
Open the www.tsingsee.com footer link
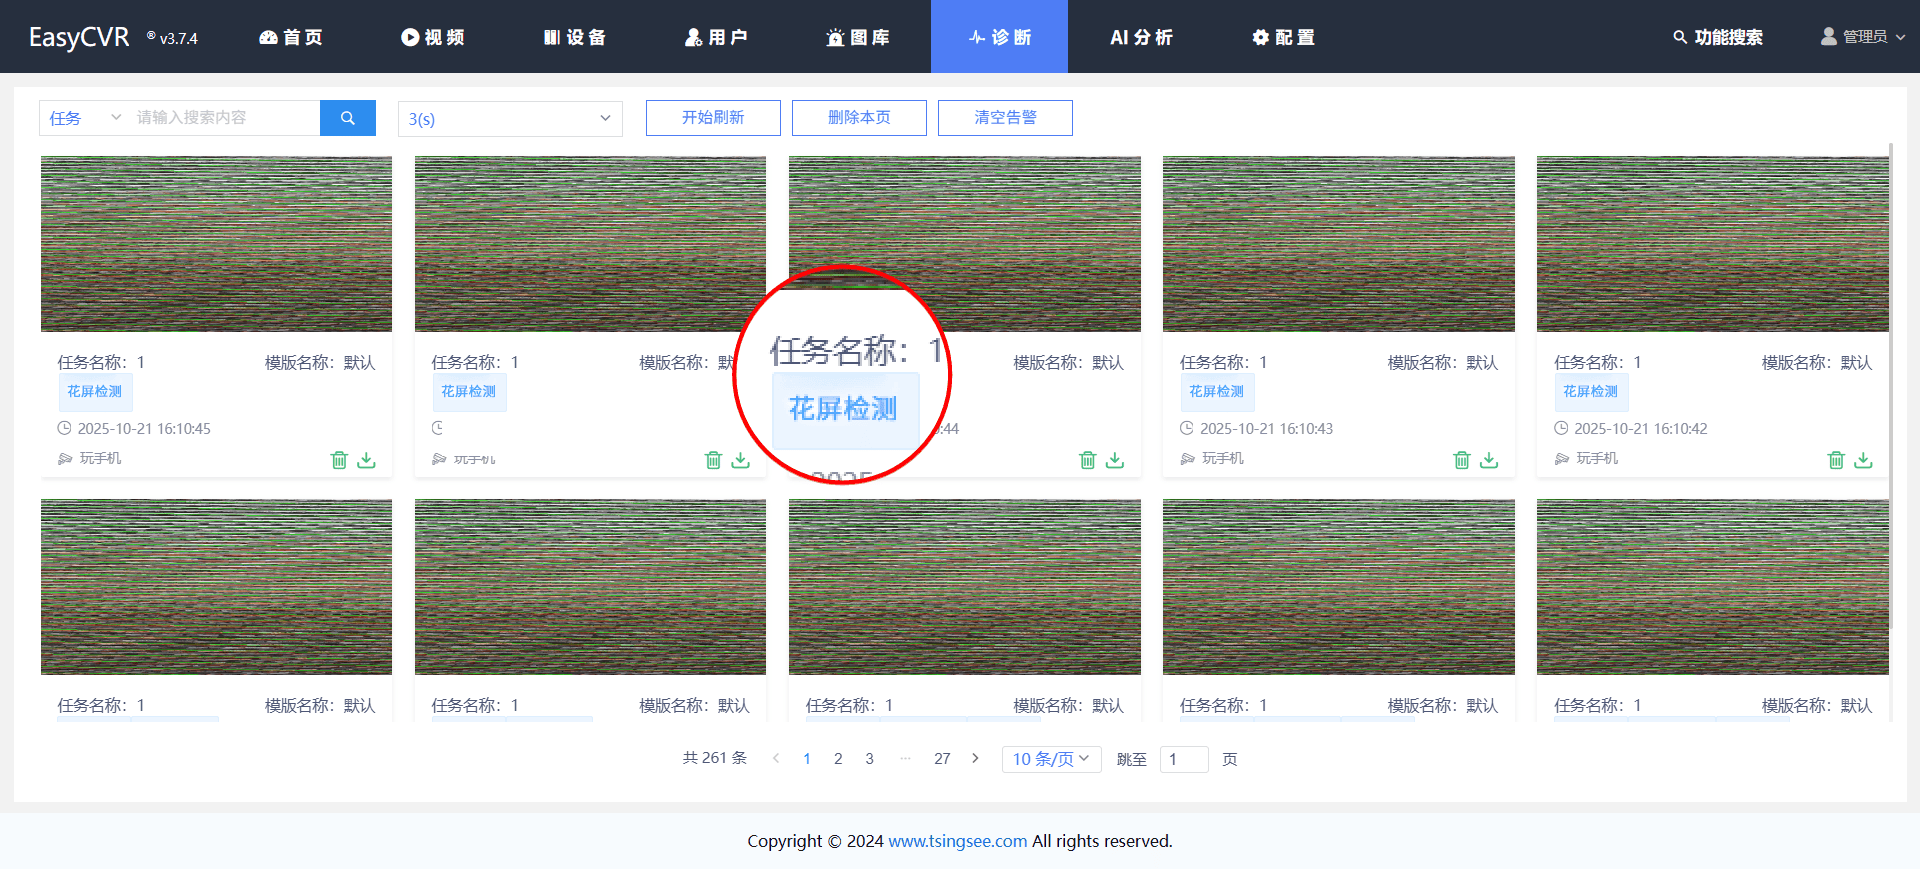click(957, 841)
